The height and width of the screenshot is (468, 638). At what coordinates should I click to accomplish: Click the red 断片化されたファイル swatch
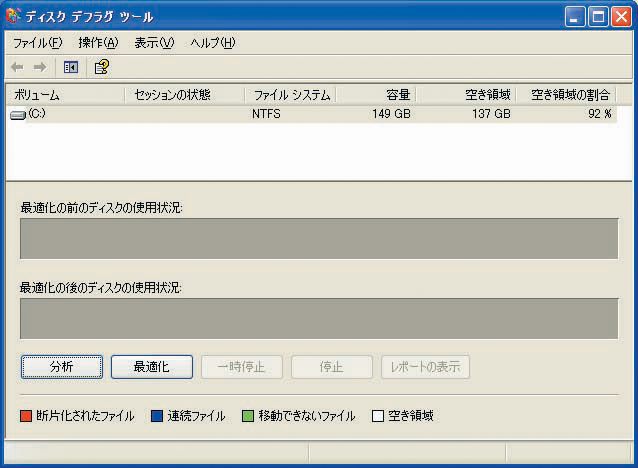(x=26, y=416)
